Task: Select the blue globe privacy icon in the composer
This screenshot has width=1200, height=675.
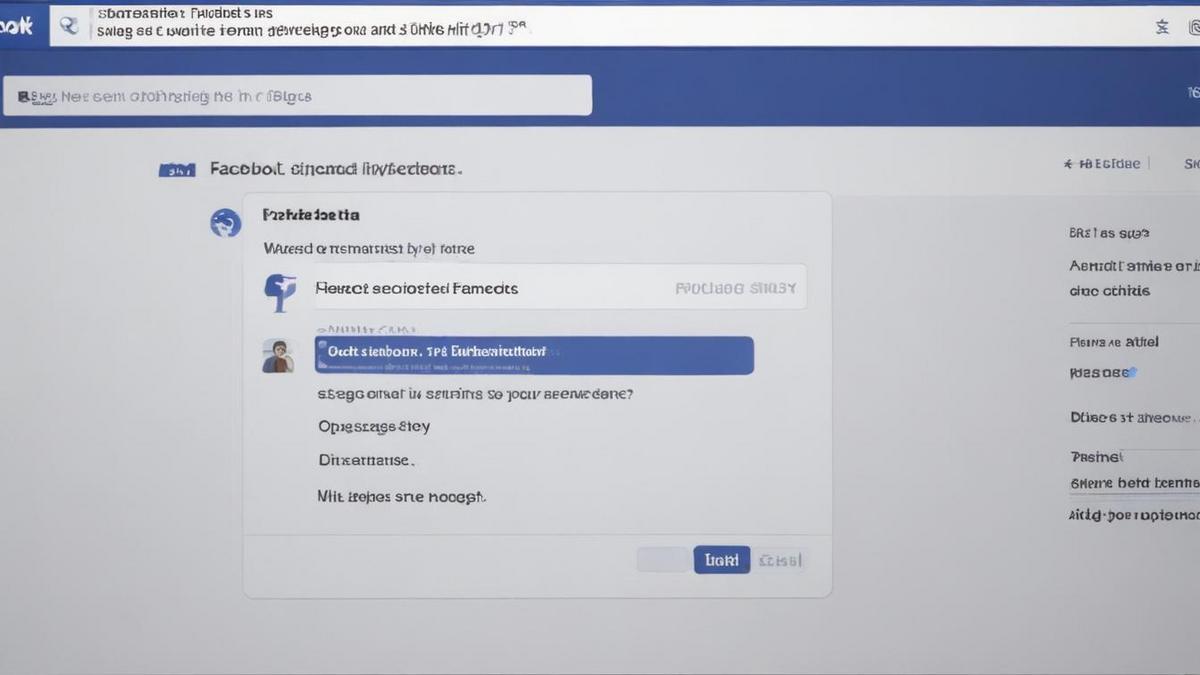Action: (x=226, y=223)
